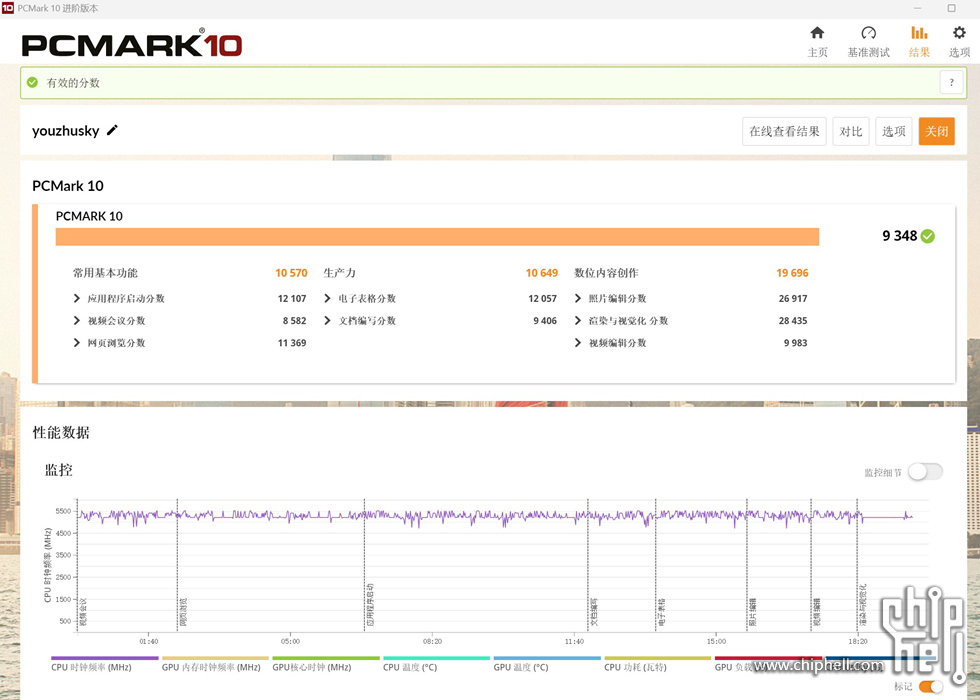The height and width of the screenshot is (700, 980).
Task: Click the 8 582 video conferencing score
Action: click(x=294, y=321)
